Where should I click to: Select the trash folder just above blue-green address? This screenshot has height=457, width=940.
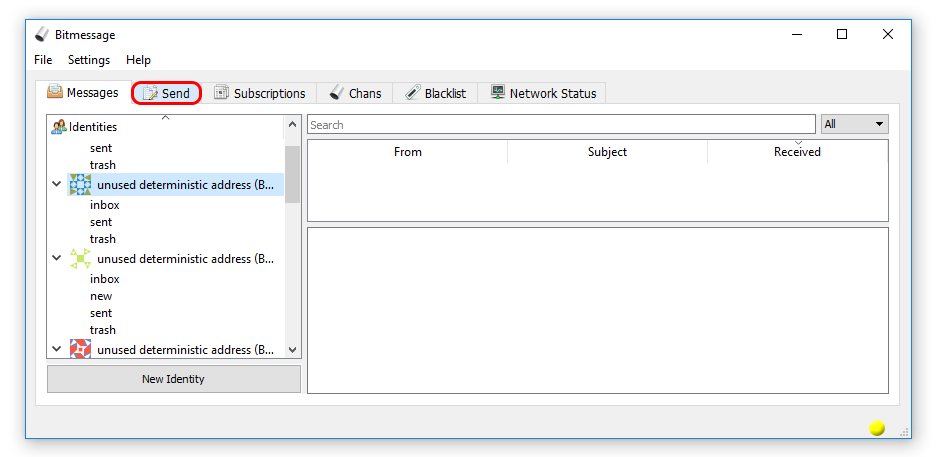coord(103,165)
